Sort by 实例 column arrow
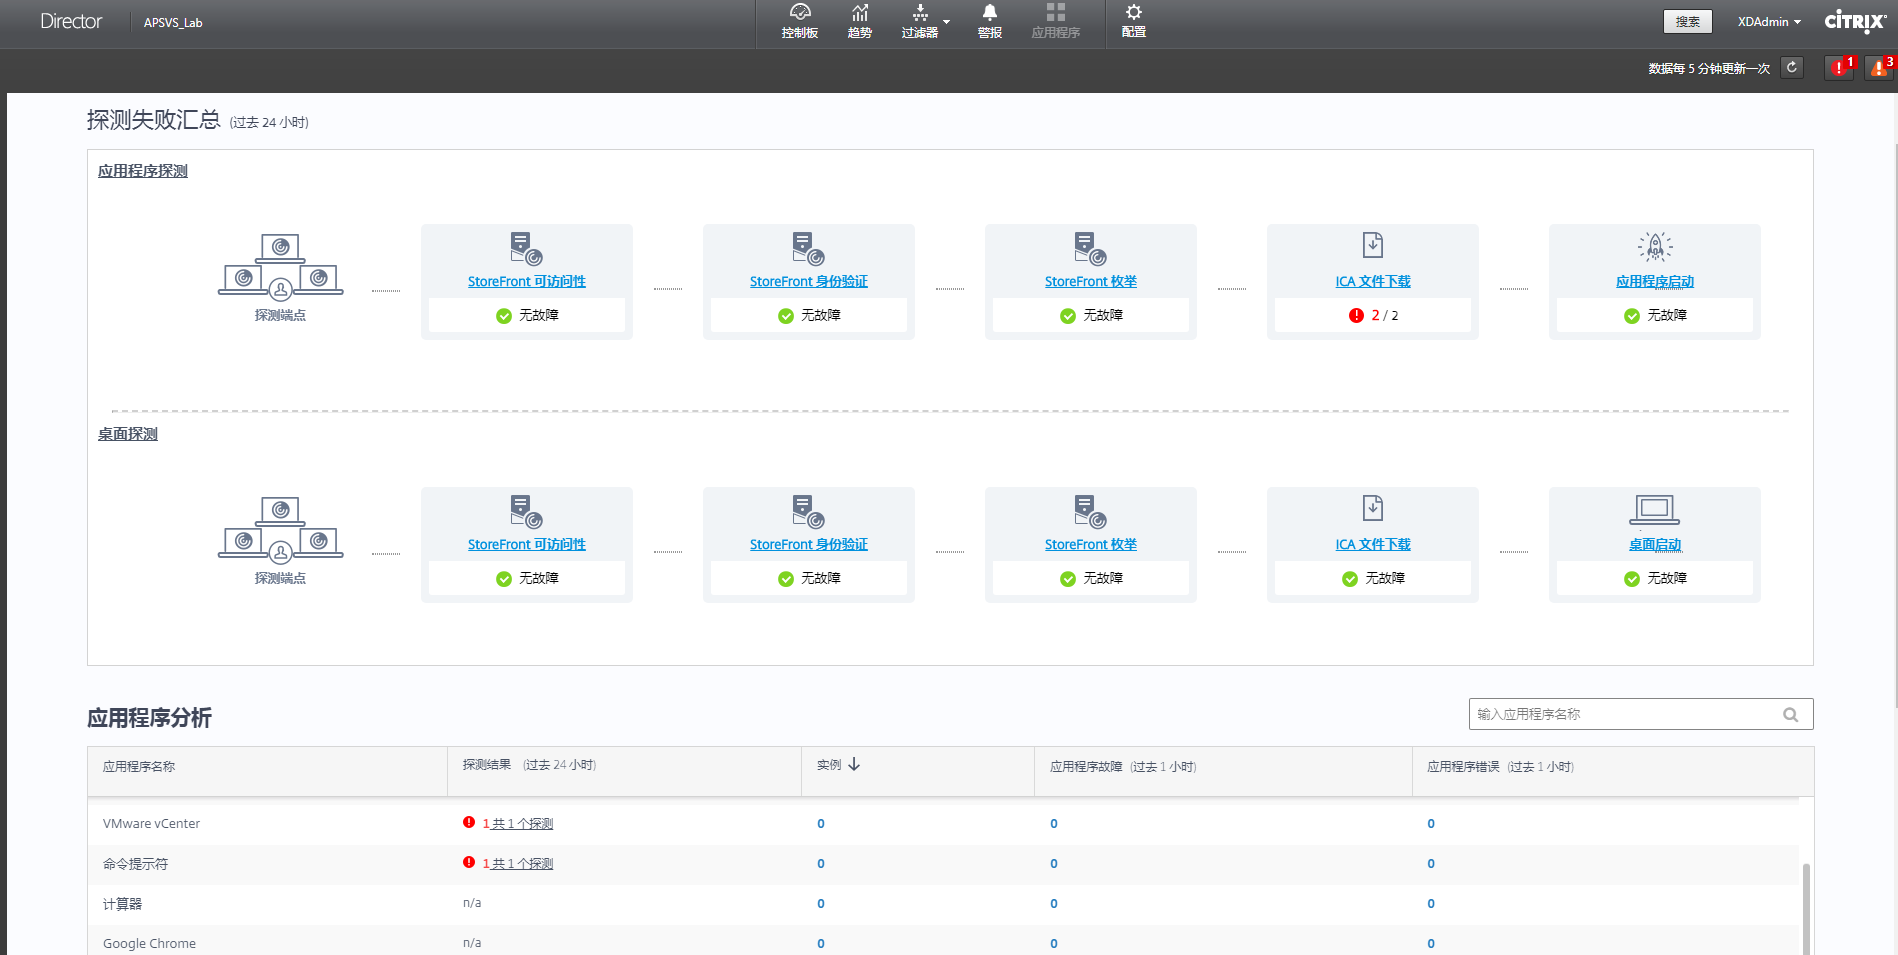The width and height of the screenshot is (1898, 955). pos(854,764)
